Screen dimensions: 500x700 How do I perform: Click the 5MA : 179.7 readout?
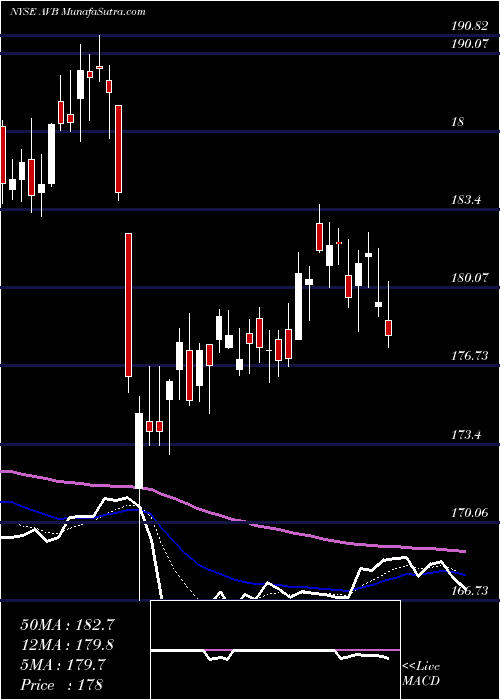pos(62,665)
